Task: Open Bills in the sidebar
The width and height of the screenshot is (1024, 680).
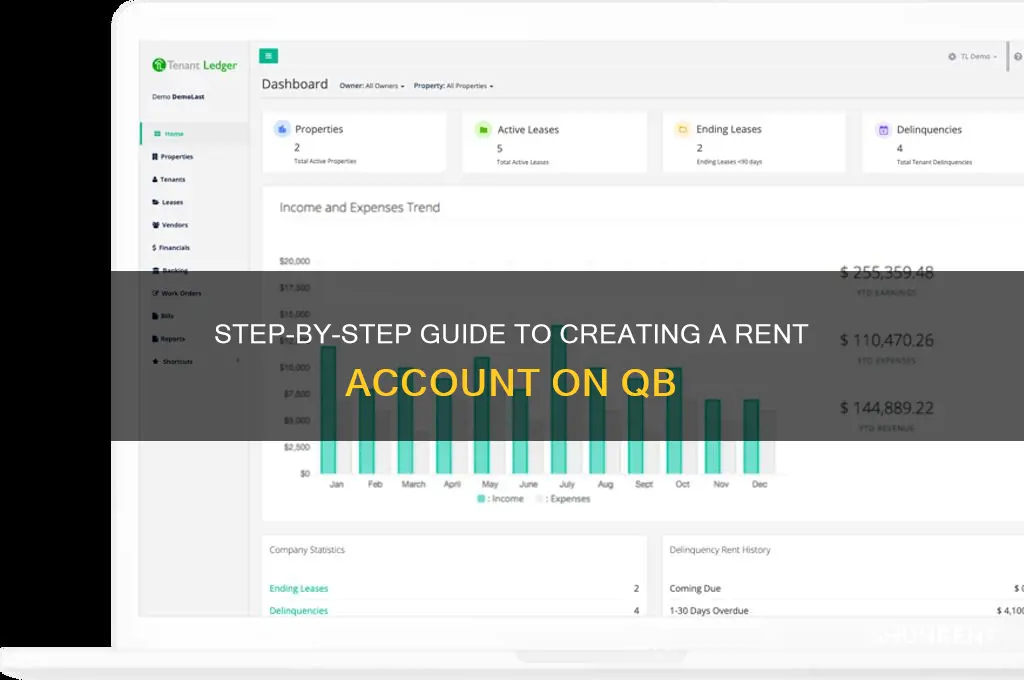Action: point(163,316)
